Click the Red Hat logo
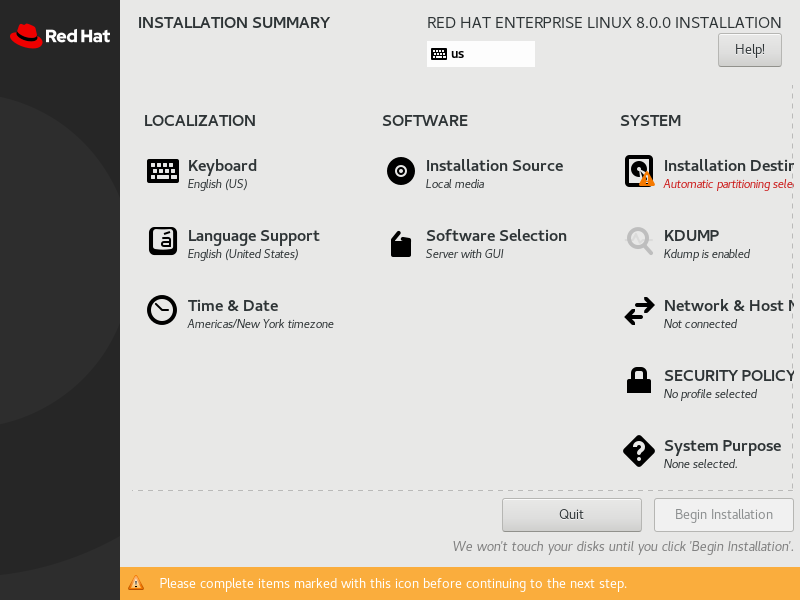This screenshot has width=800, height=600. click(60, 36)
